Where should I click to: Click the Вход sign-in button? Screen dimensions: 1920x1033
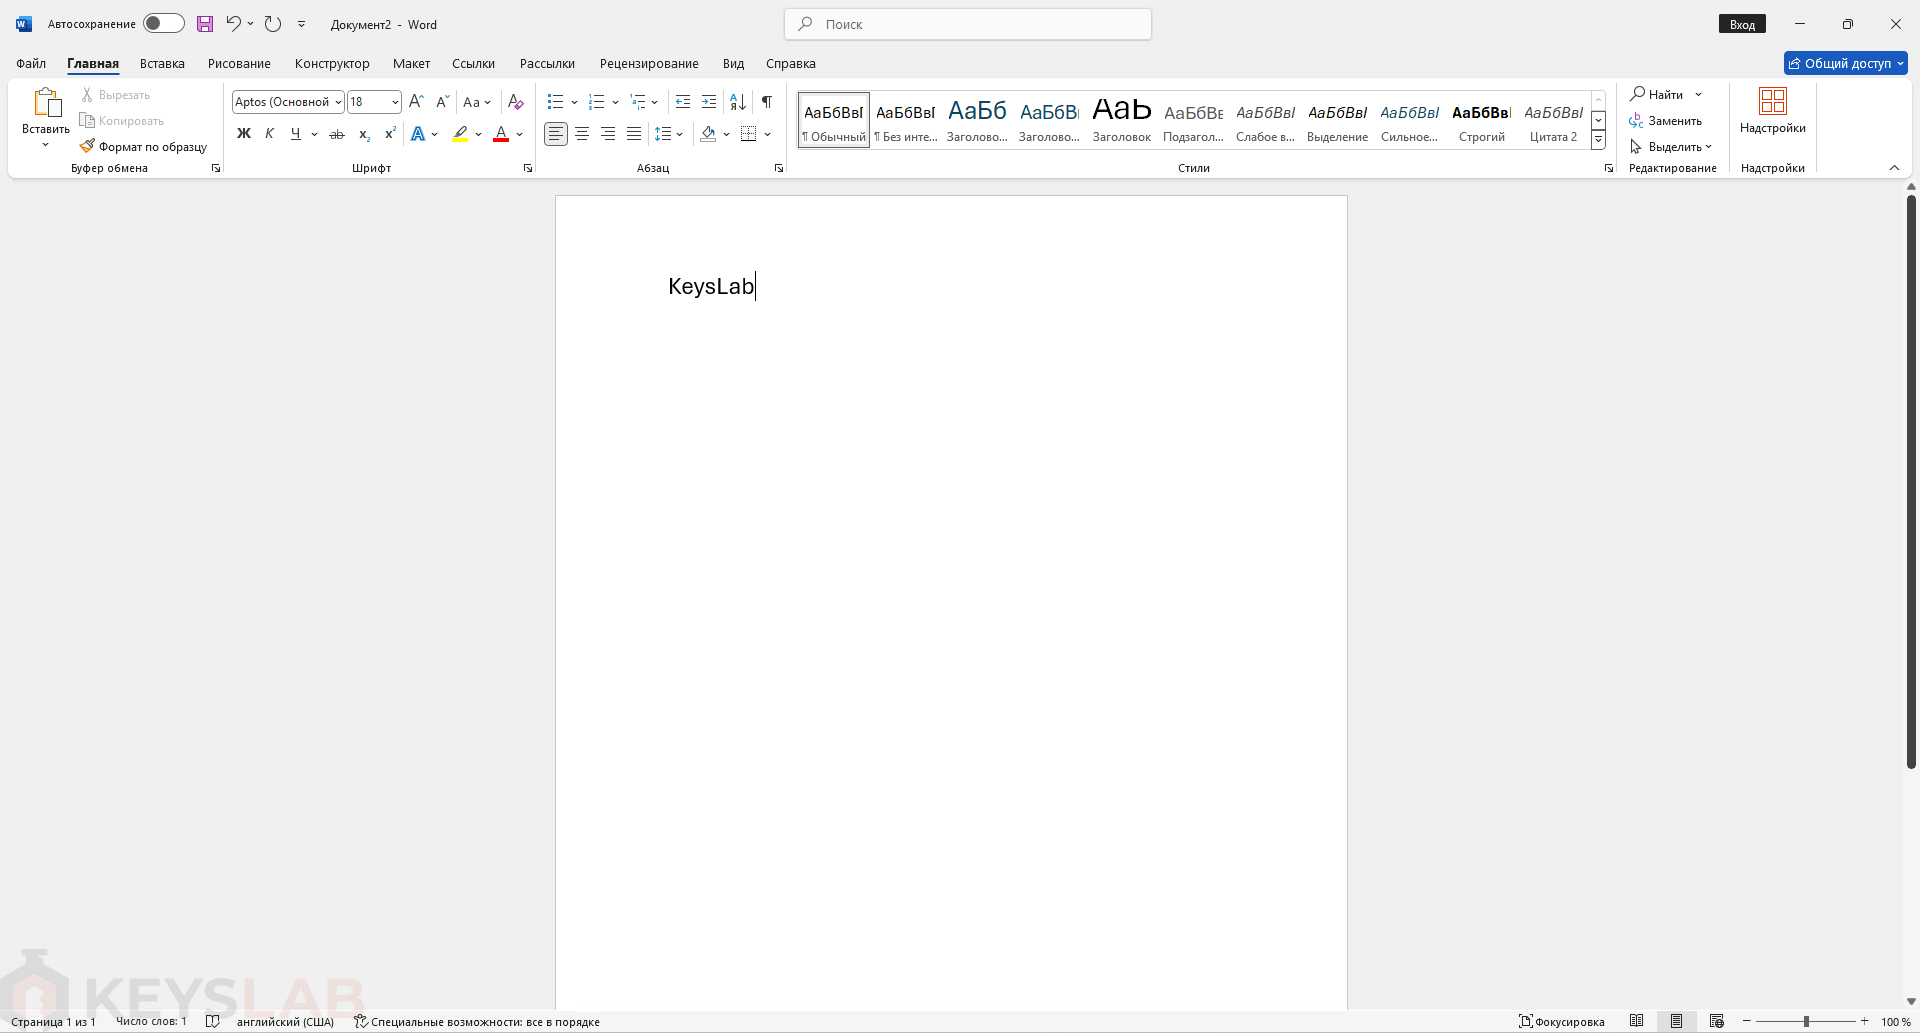1742,25
